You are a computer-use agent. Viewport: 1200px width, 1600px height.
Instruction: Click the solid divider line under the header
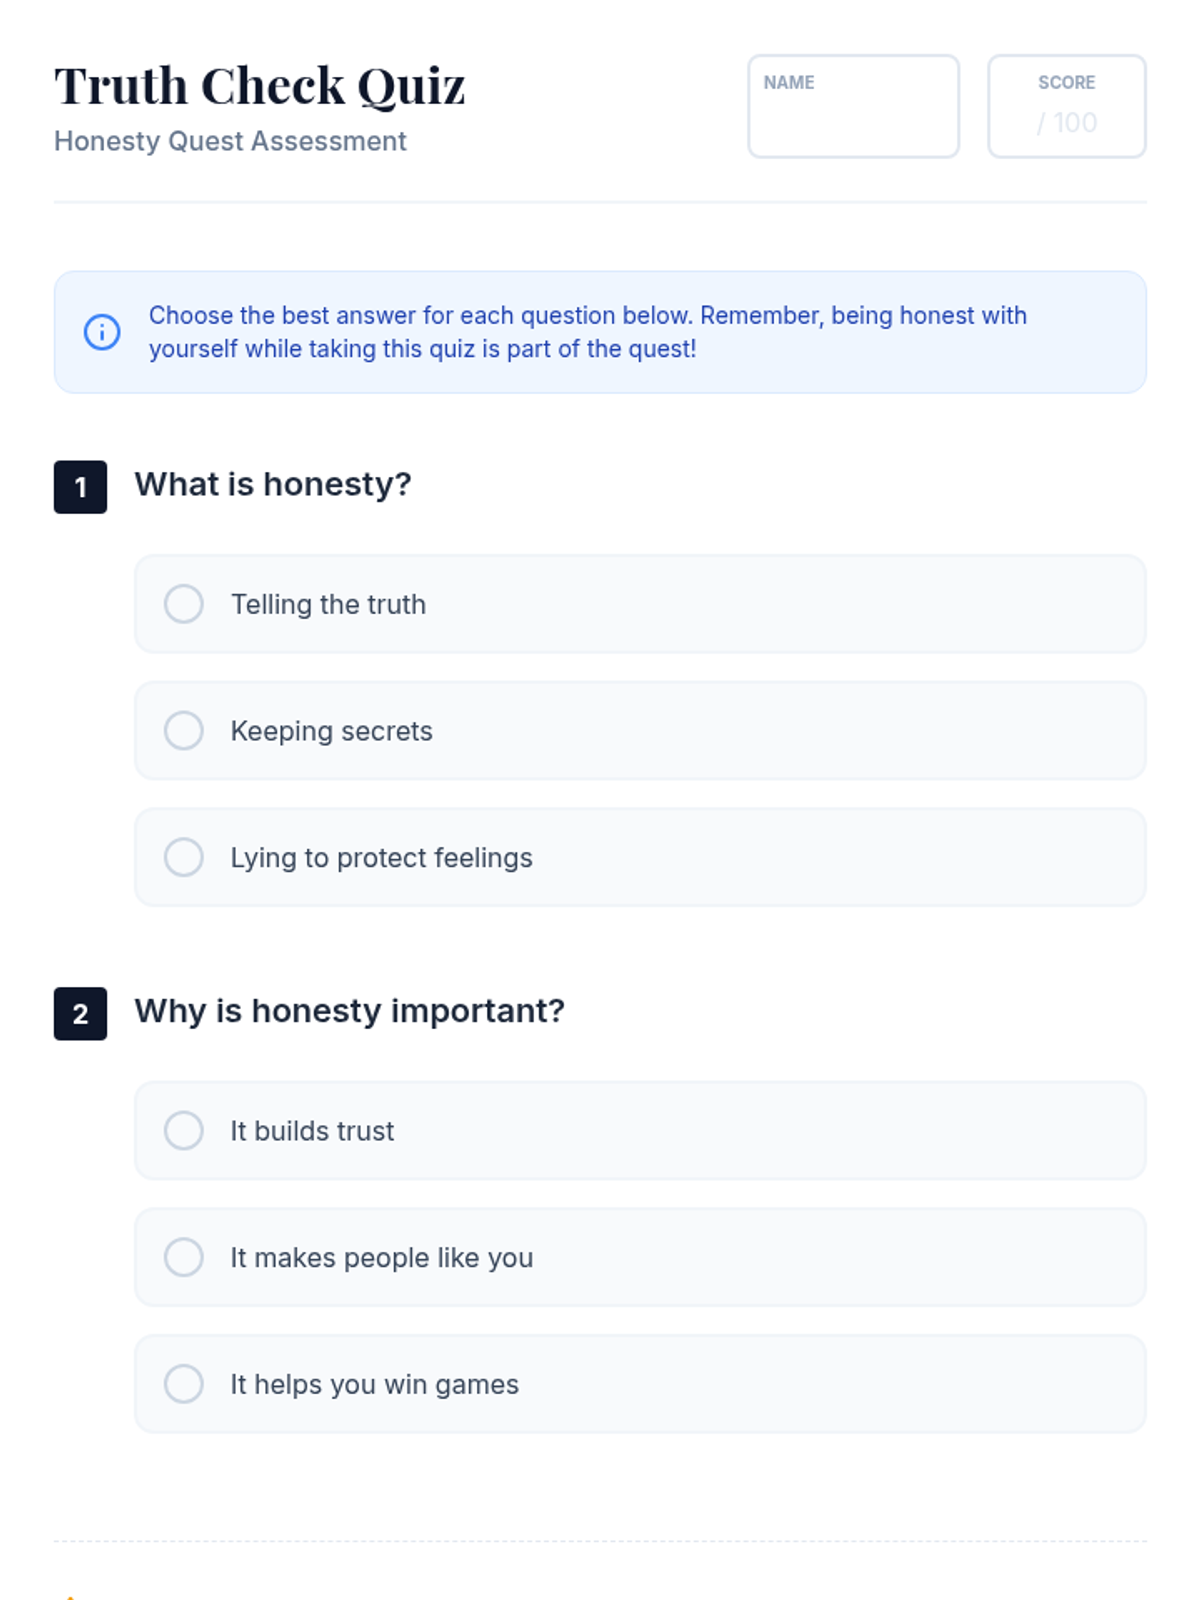600,202
